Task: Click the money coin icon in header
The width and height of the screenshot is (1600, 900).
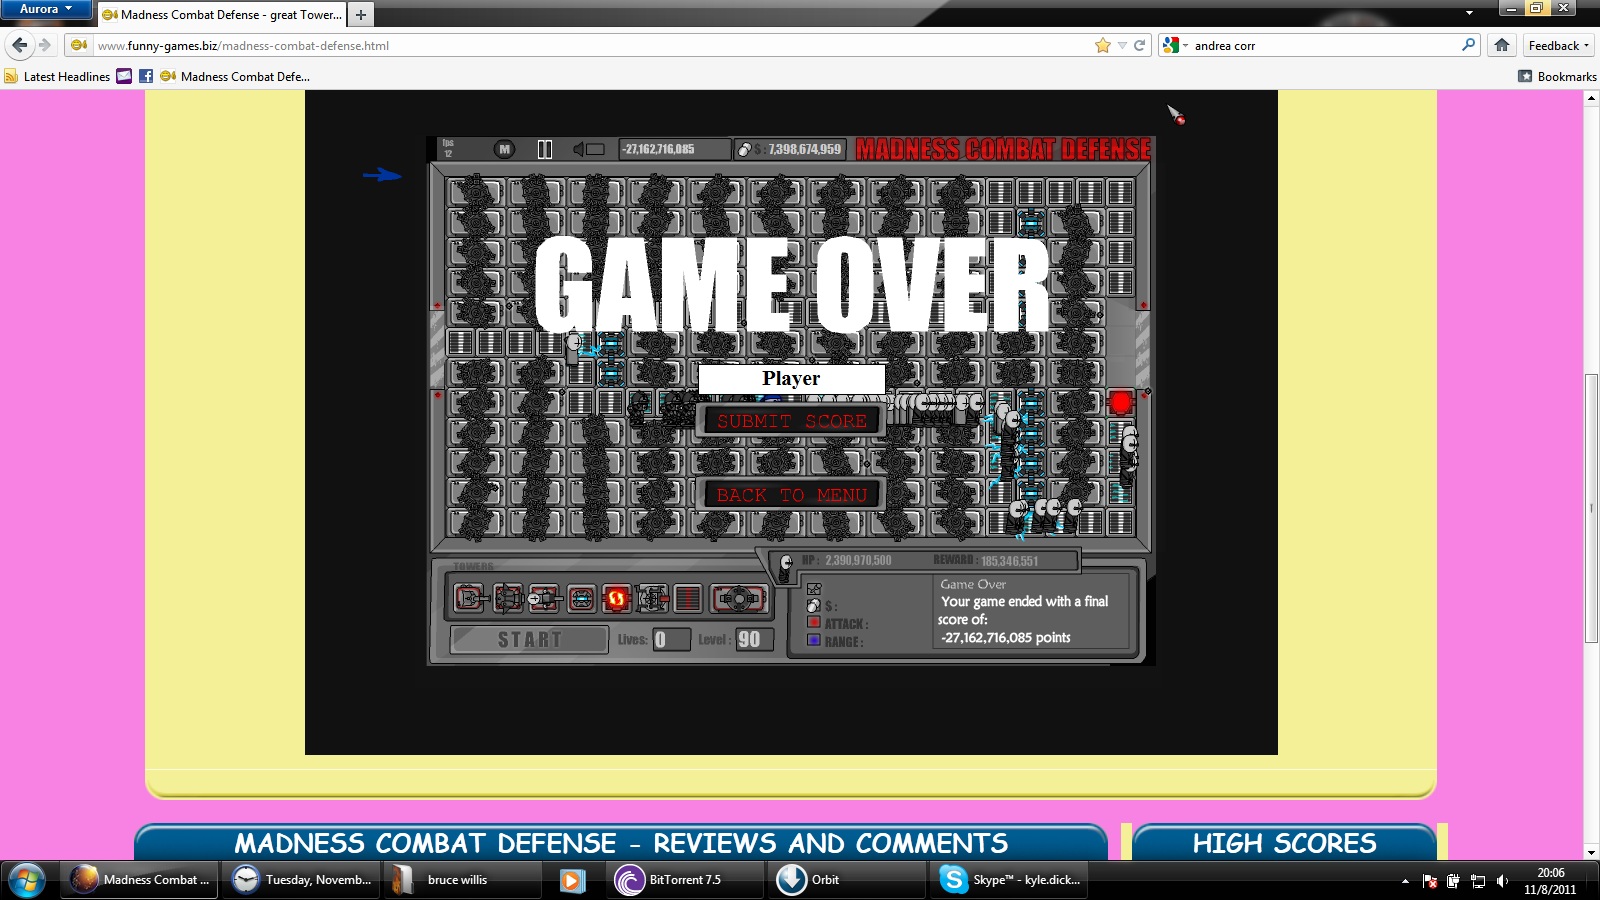Action: tap(744, 149)
